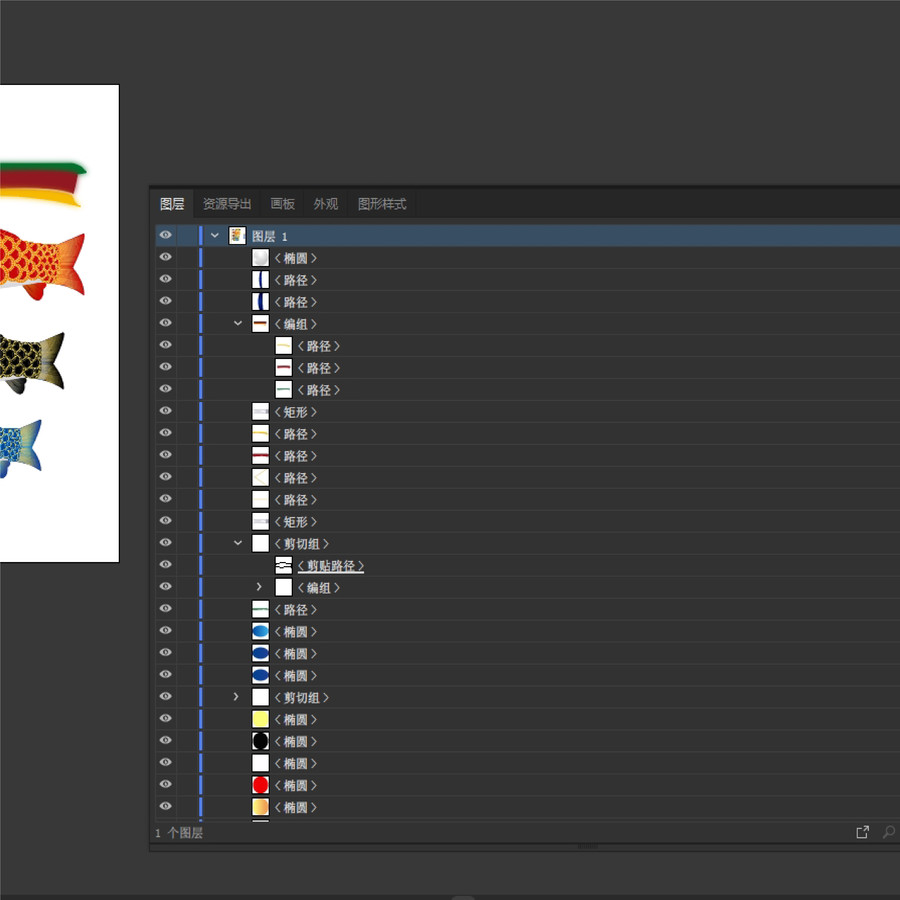Viewport: 900px width, 900px height.
Task: Hide the yellow 椭圆 object
Action: pos(165,718)
